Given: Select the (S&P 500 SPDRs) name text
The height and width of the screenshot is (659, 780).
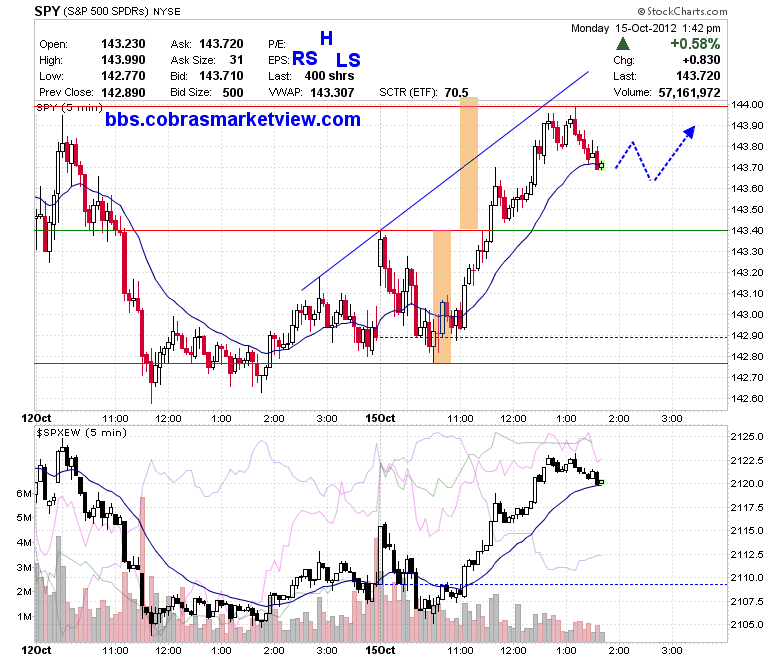Looking at the screenshot, I should pos(106,11).
